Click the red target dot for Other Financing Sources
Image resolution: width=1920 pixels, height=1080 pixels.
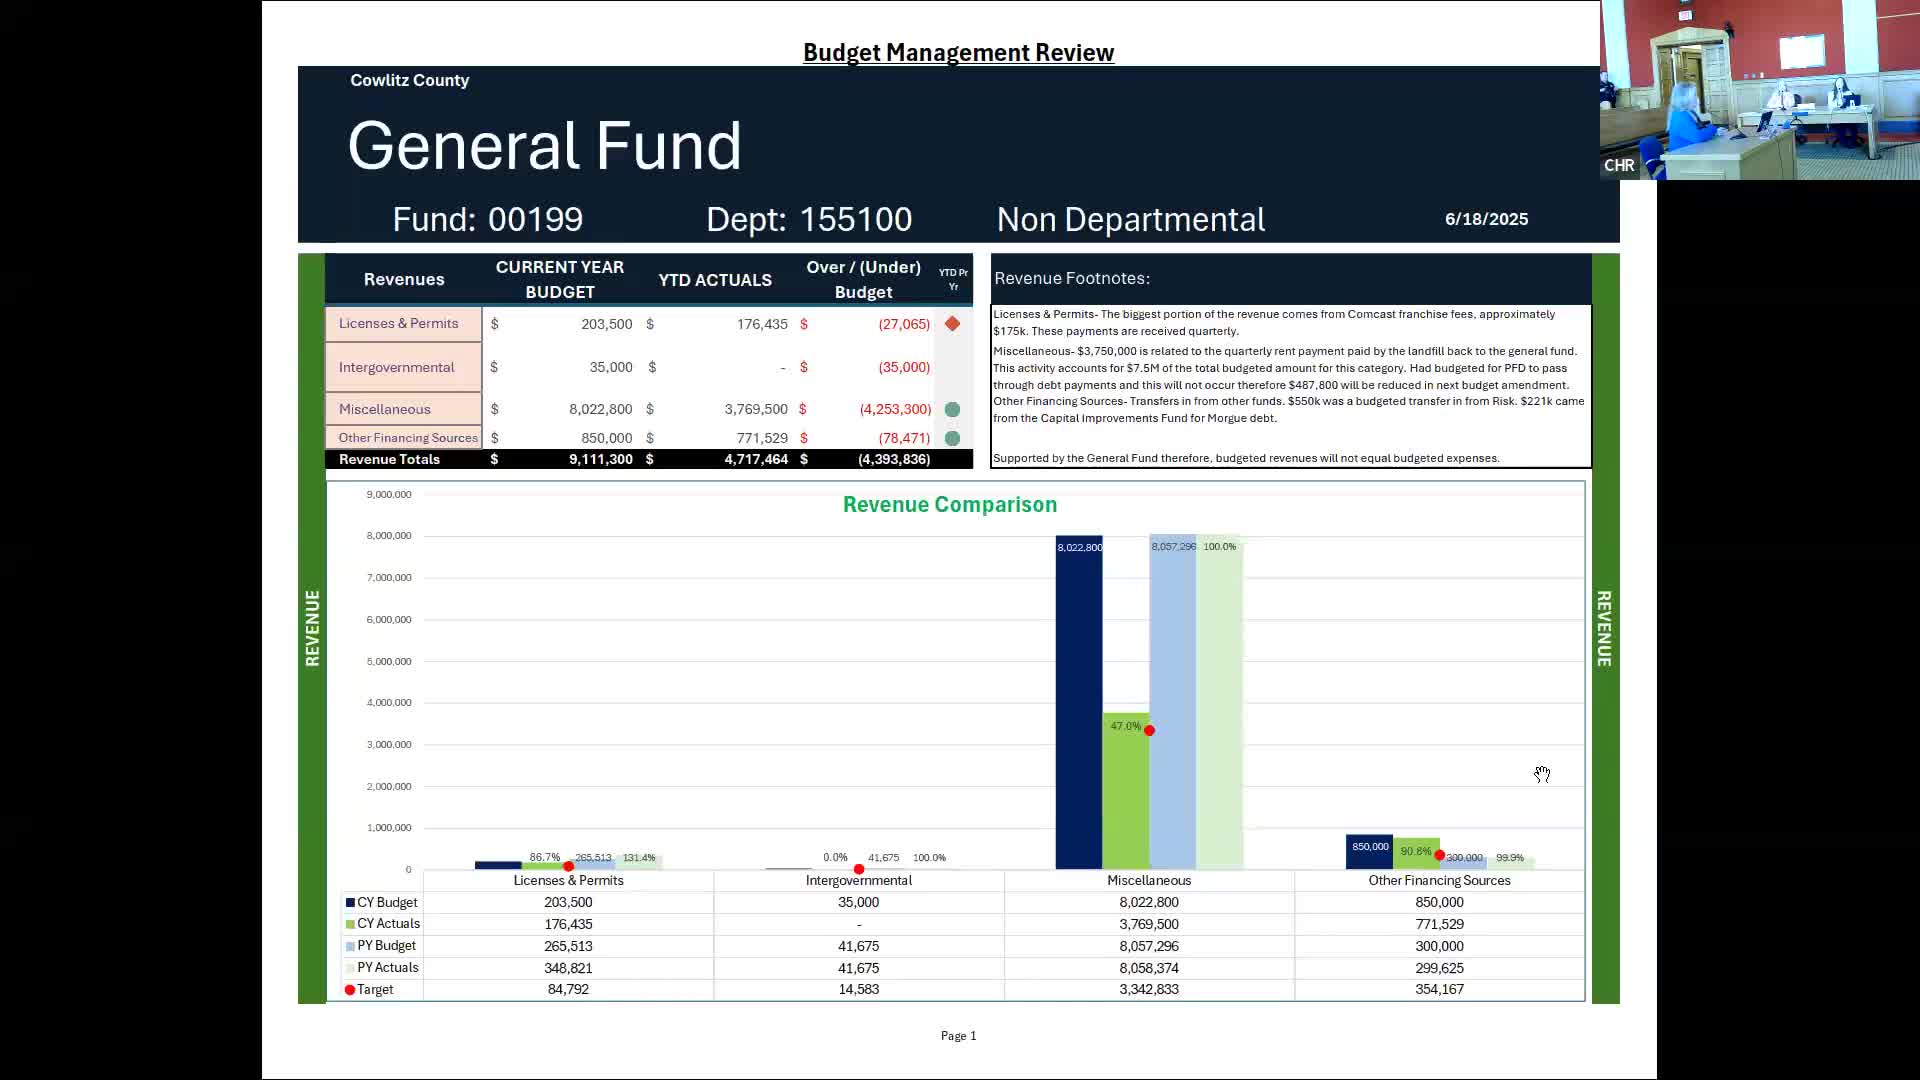tap(1440, 855)
